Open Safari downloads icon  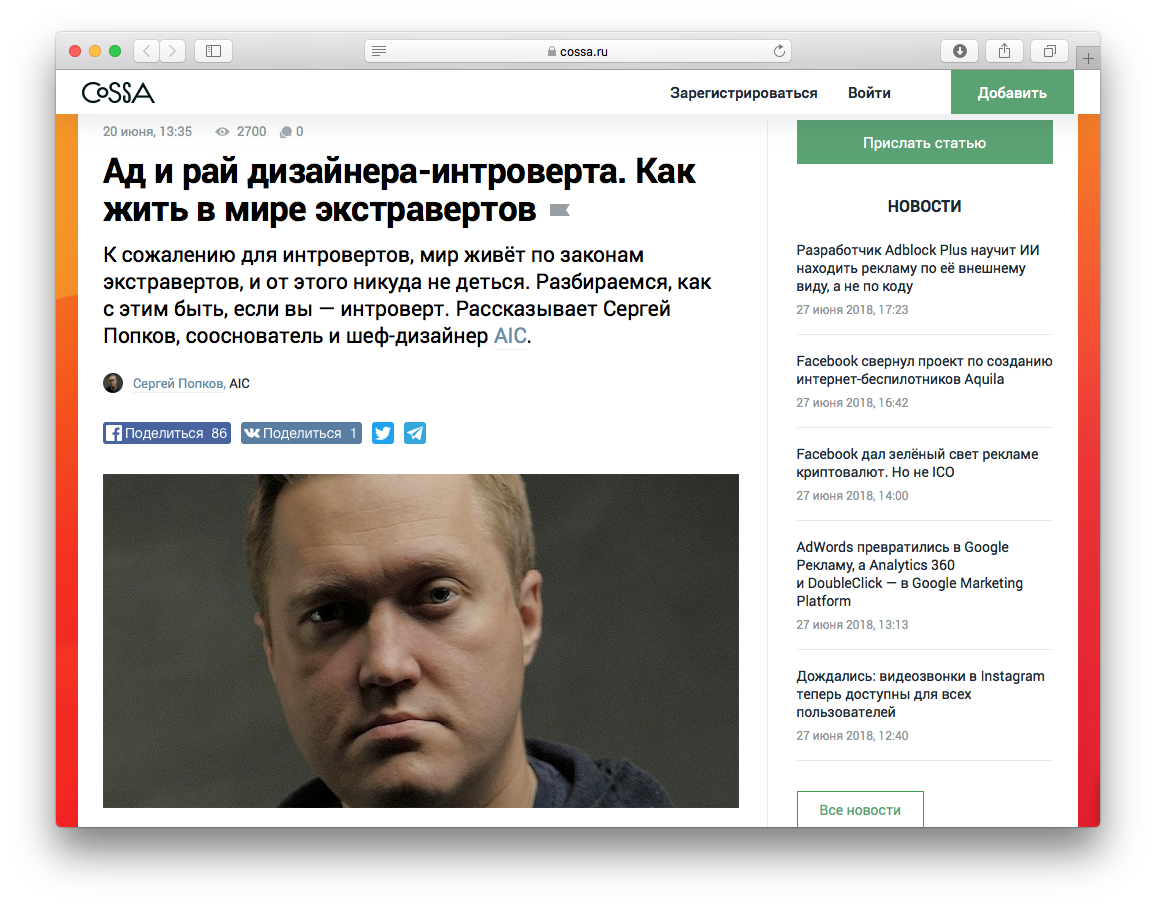pyautogui.click(x=960, y=51)
